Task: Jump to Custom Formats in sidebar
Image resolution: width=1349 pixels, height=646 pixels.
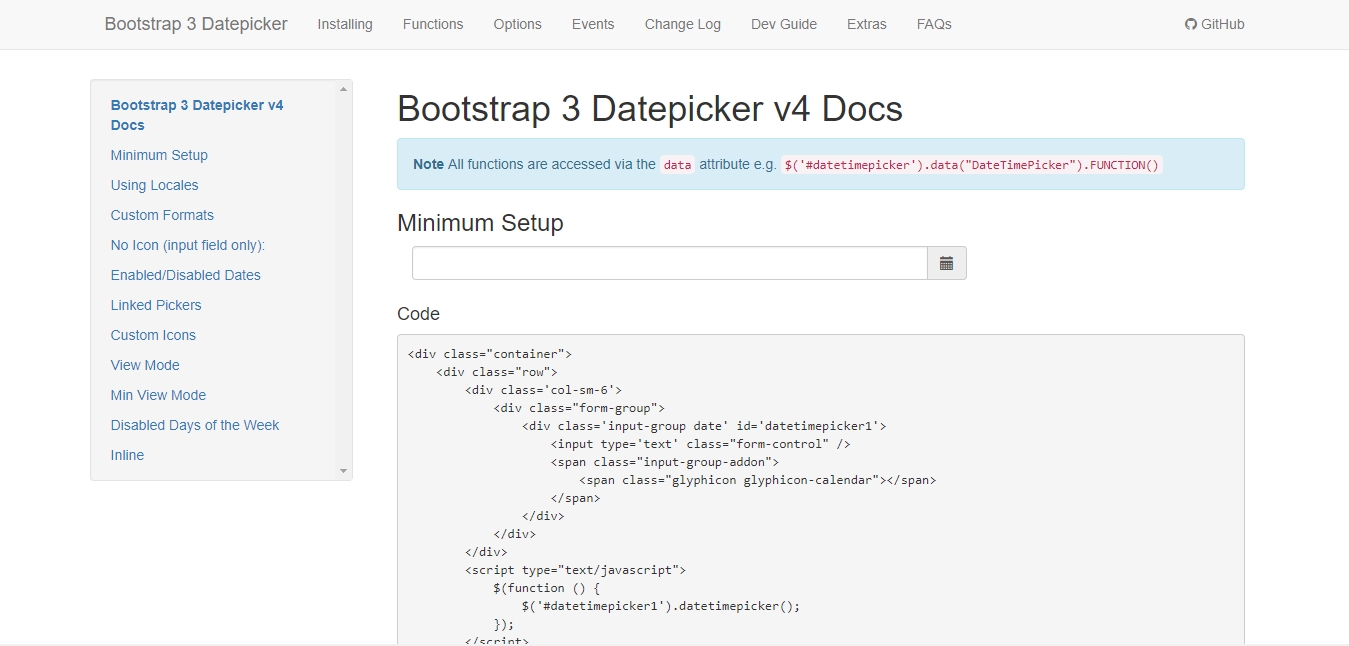Action: (x=162, y=215)
